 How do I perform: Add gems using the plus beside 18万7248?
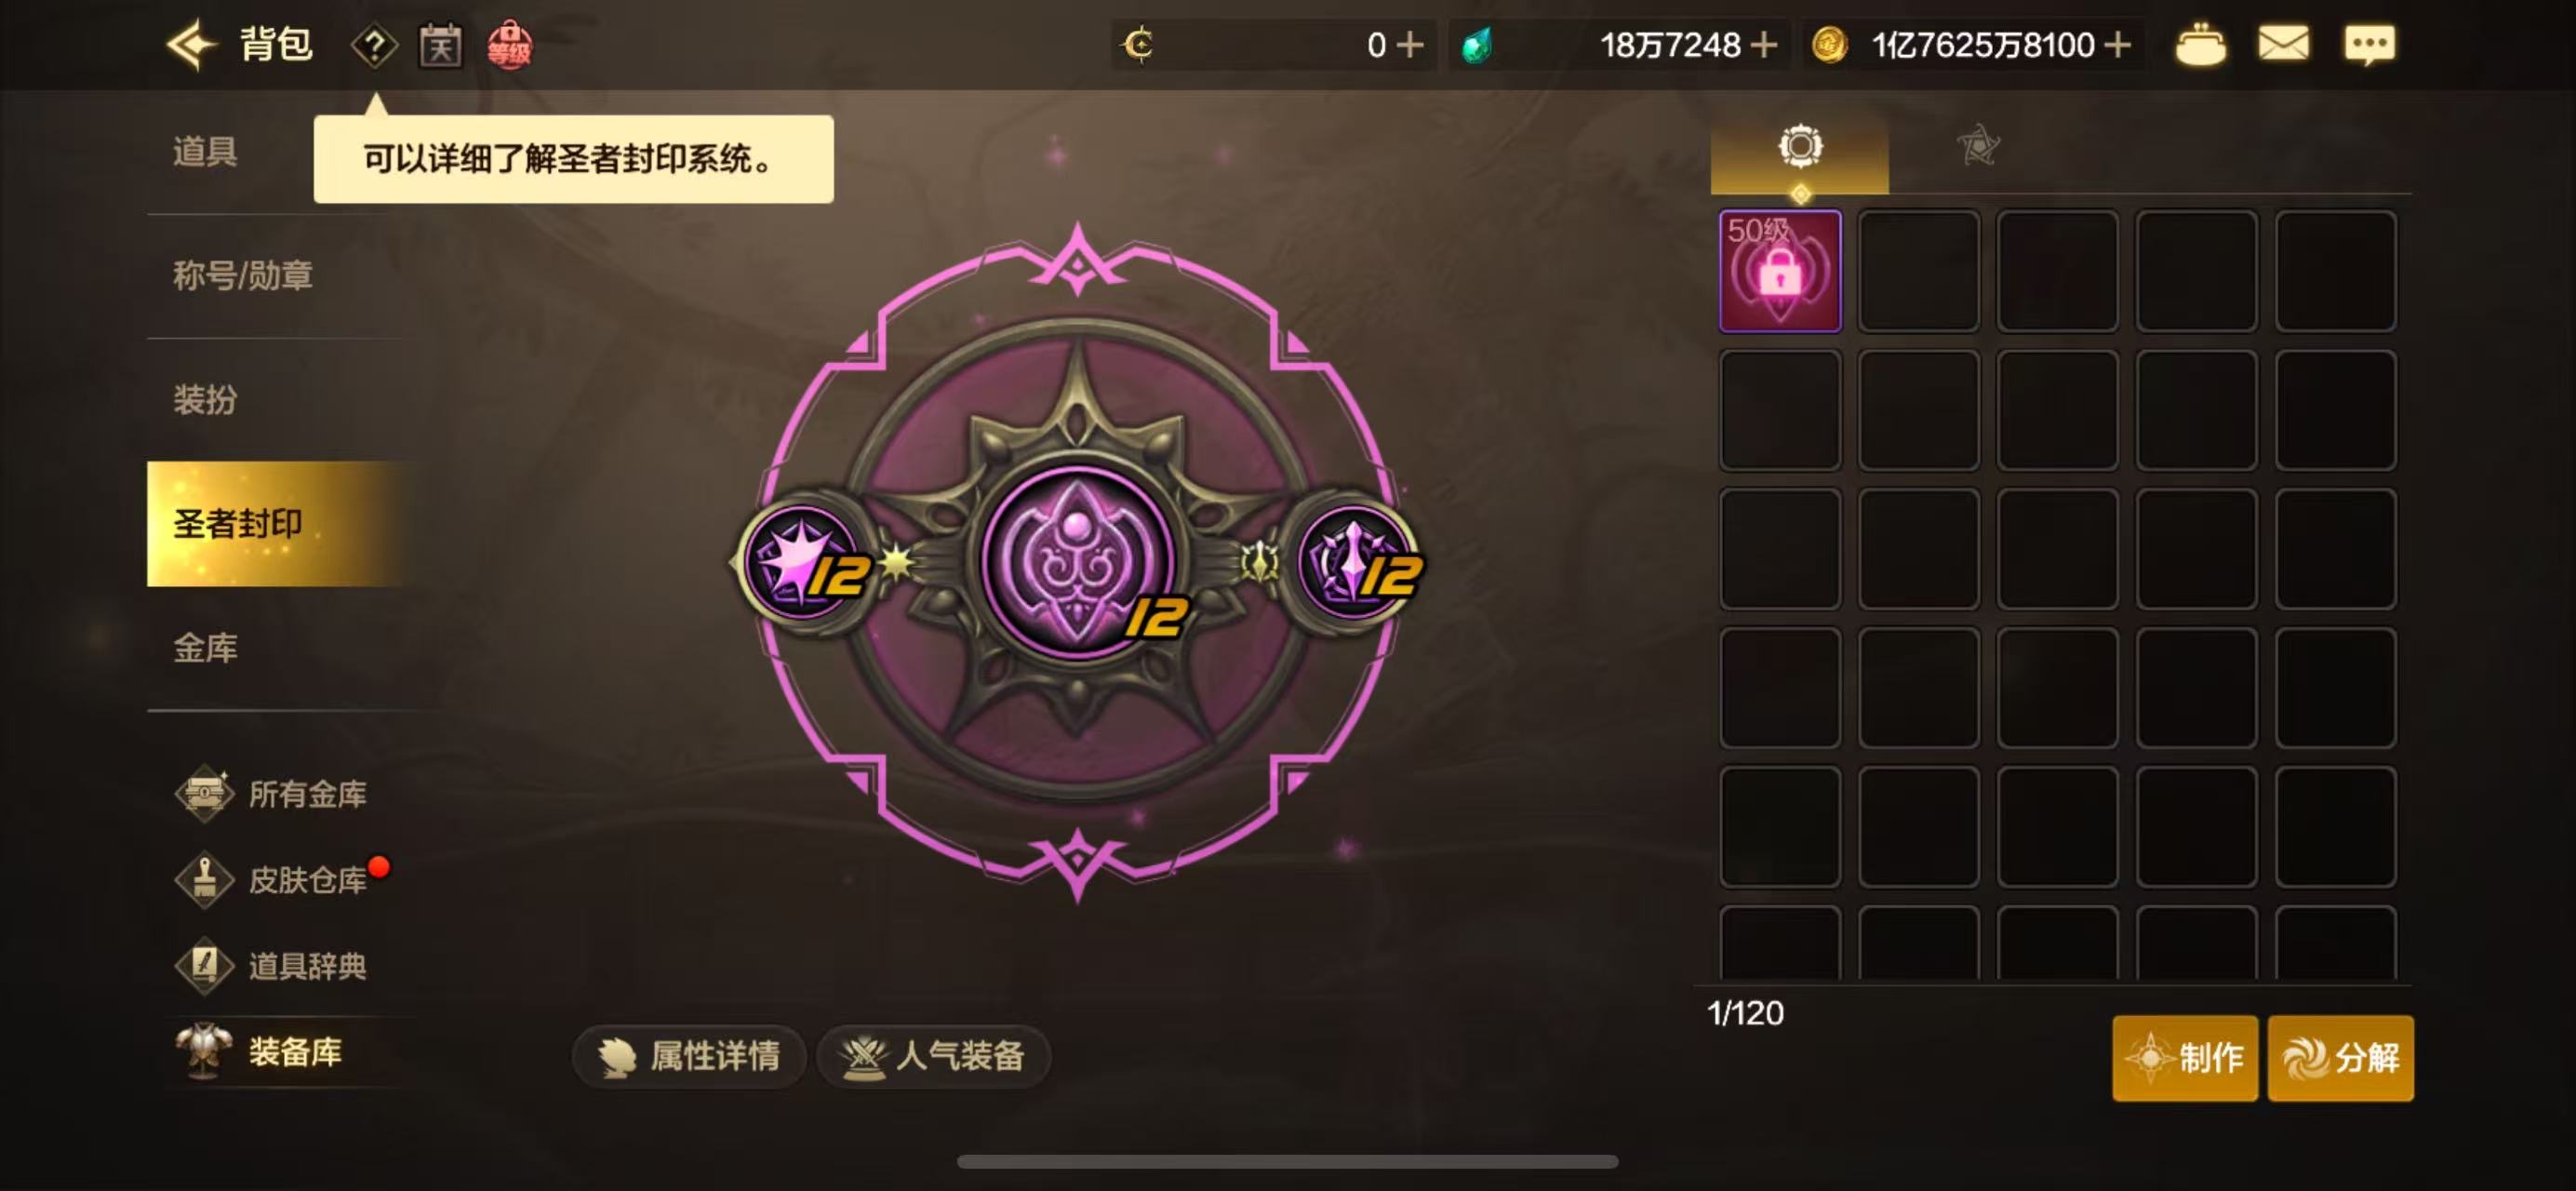[x=1764, y=45]
